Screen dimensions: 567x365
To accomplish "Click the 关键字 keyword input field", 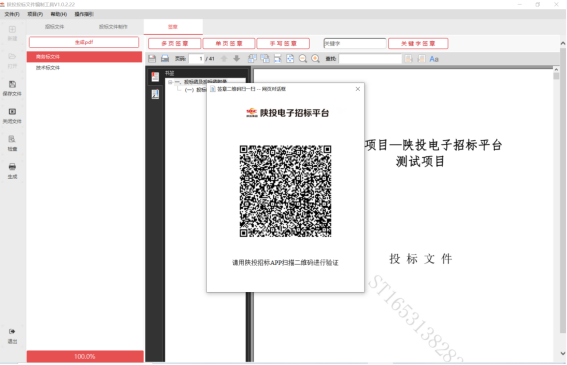I will [x=355, y=43].
